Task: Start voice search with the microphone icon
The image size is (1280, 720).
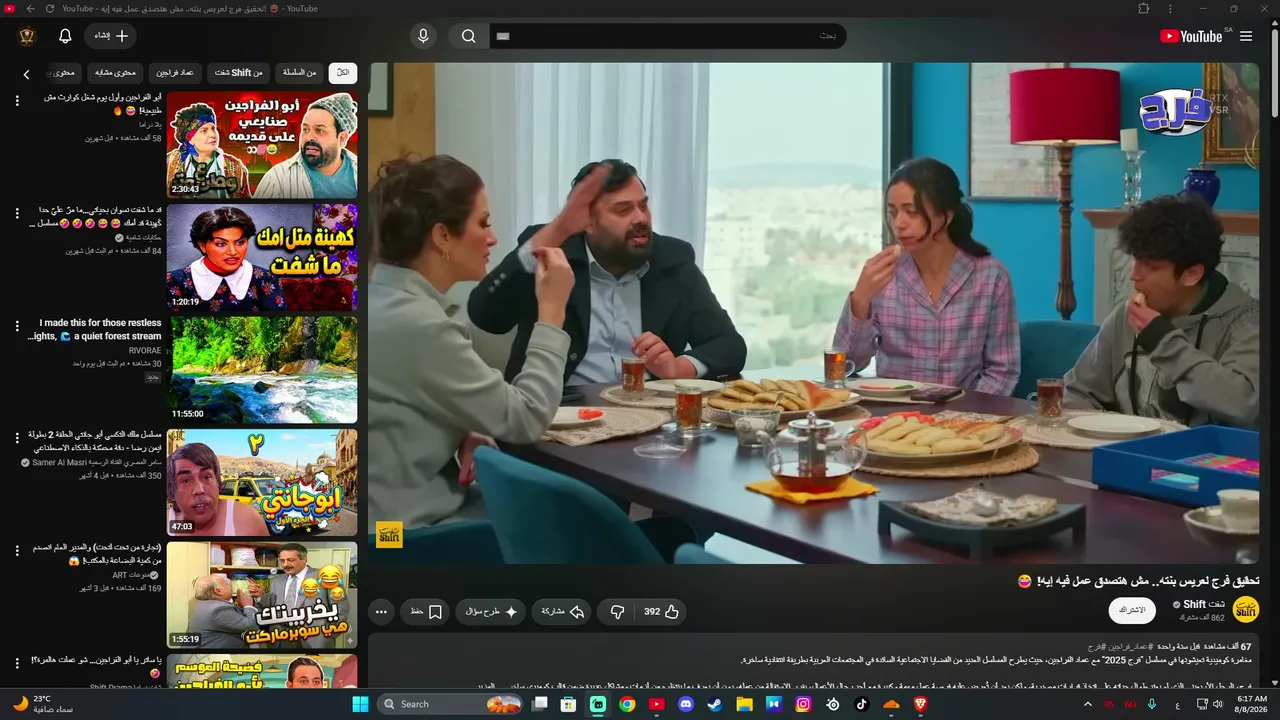Action: 423,36
